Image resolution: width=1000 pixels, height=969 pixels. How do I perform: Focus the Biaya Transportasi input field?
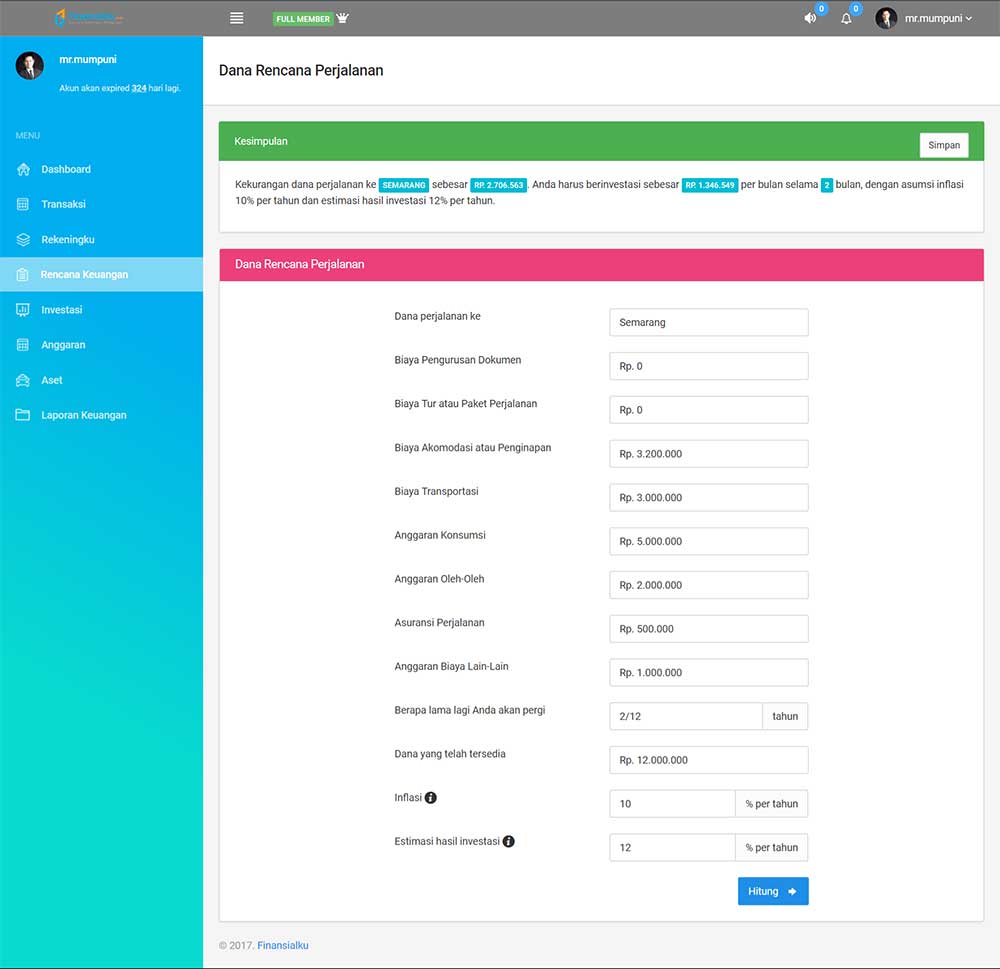[708, 497]
